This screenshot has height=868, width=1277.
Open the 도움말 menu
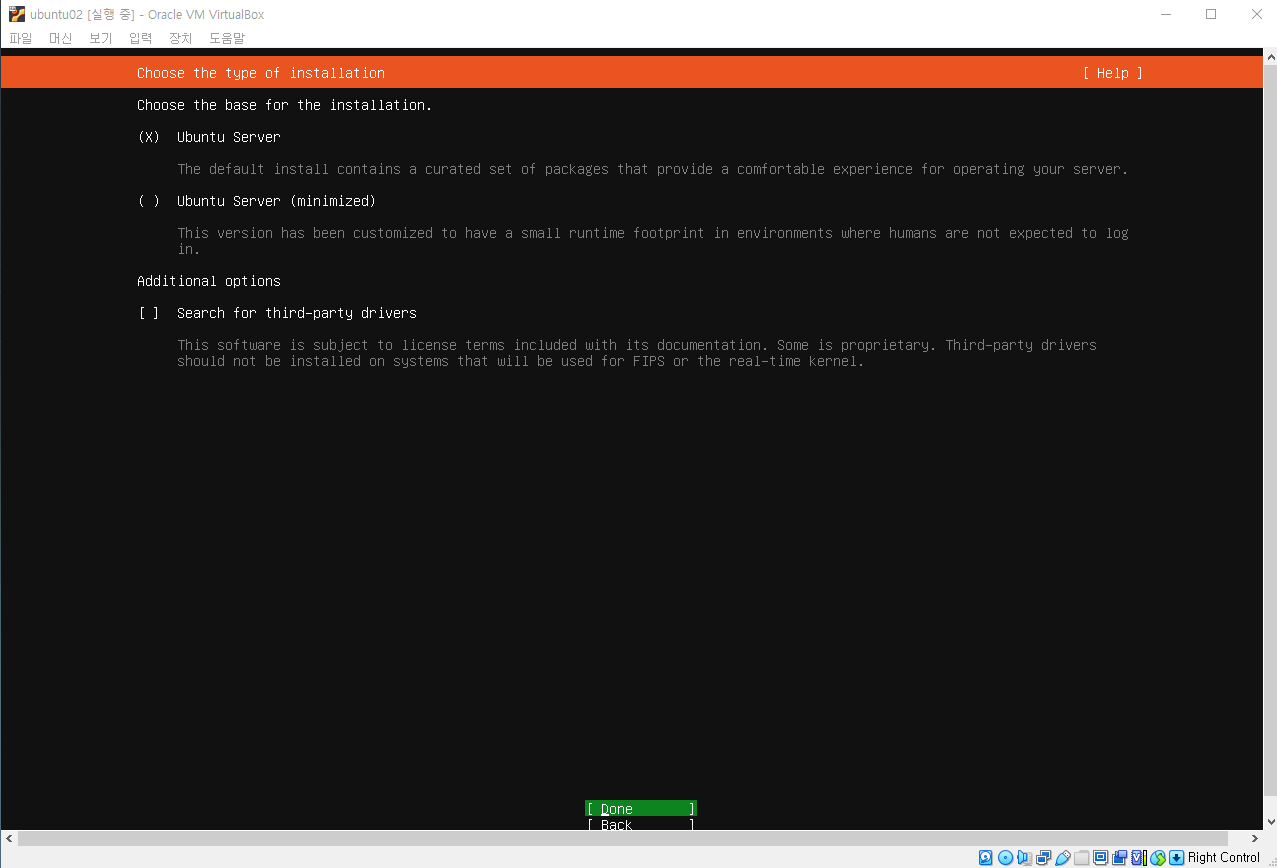coord(227,38)
